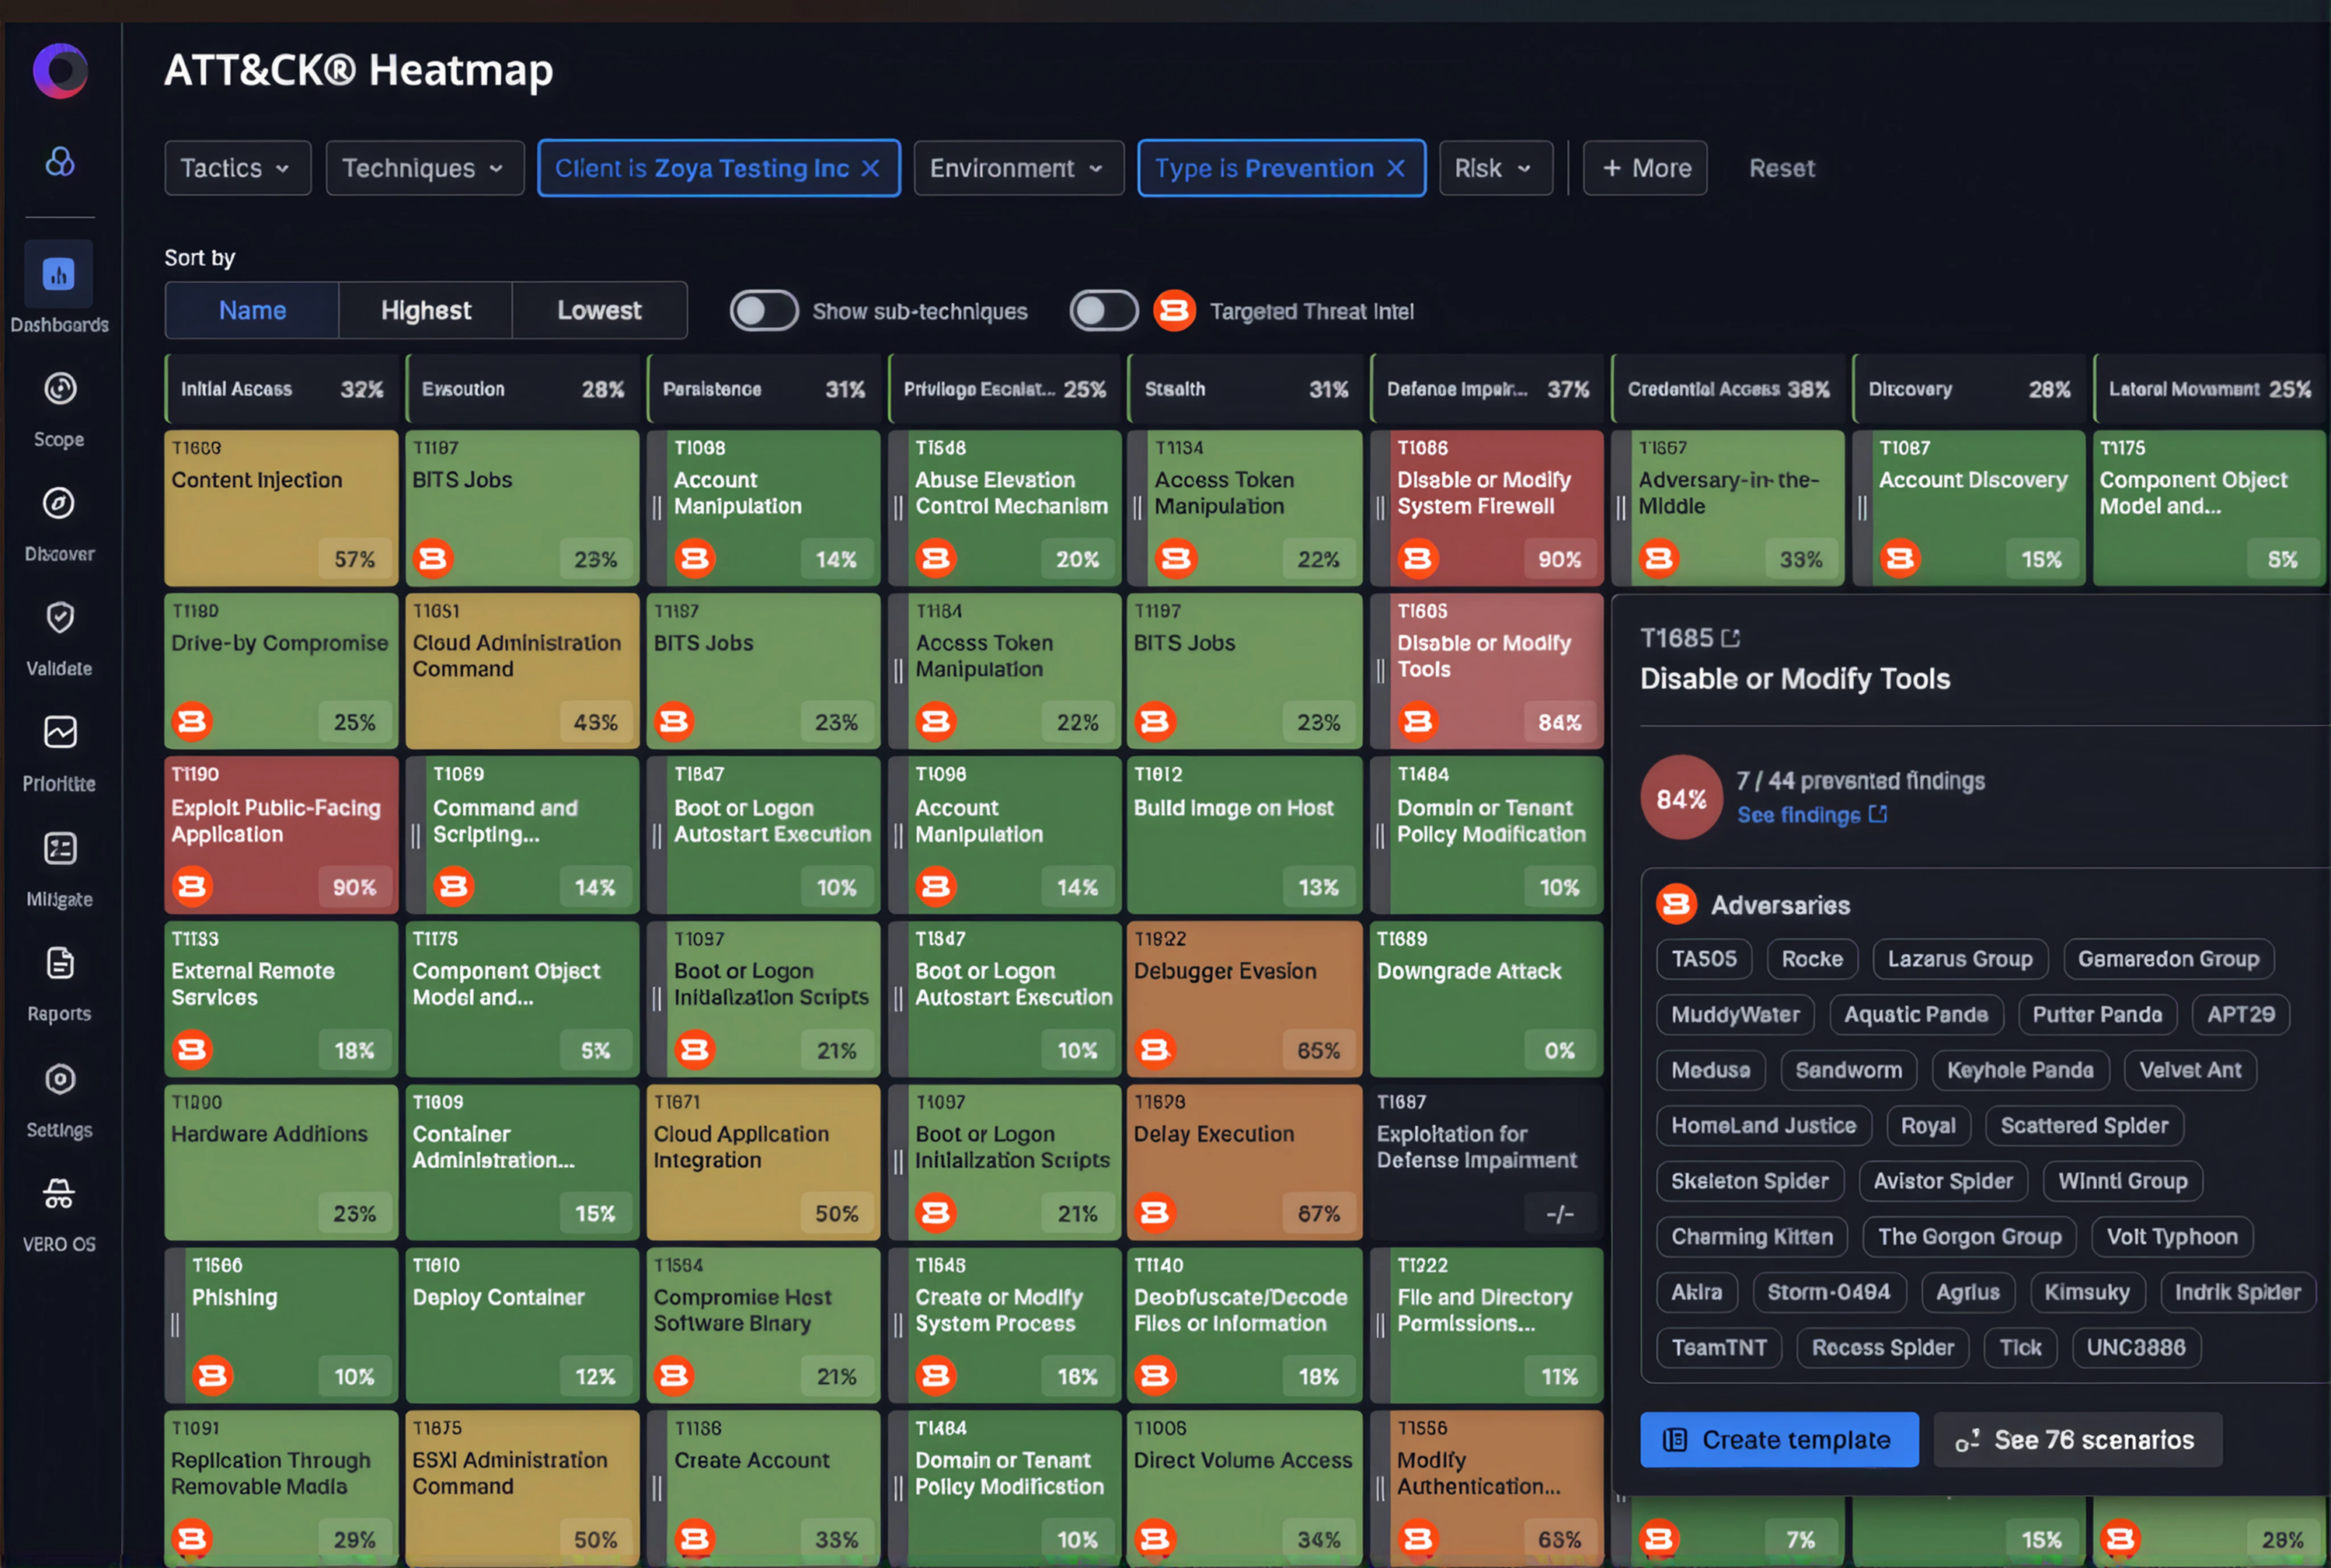This screenshot has height=1568, width=2331.
Task: Enable the Targeted Threat Intel toggle
Action: 1104,311
